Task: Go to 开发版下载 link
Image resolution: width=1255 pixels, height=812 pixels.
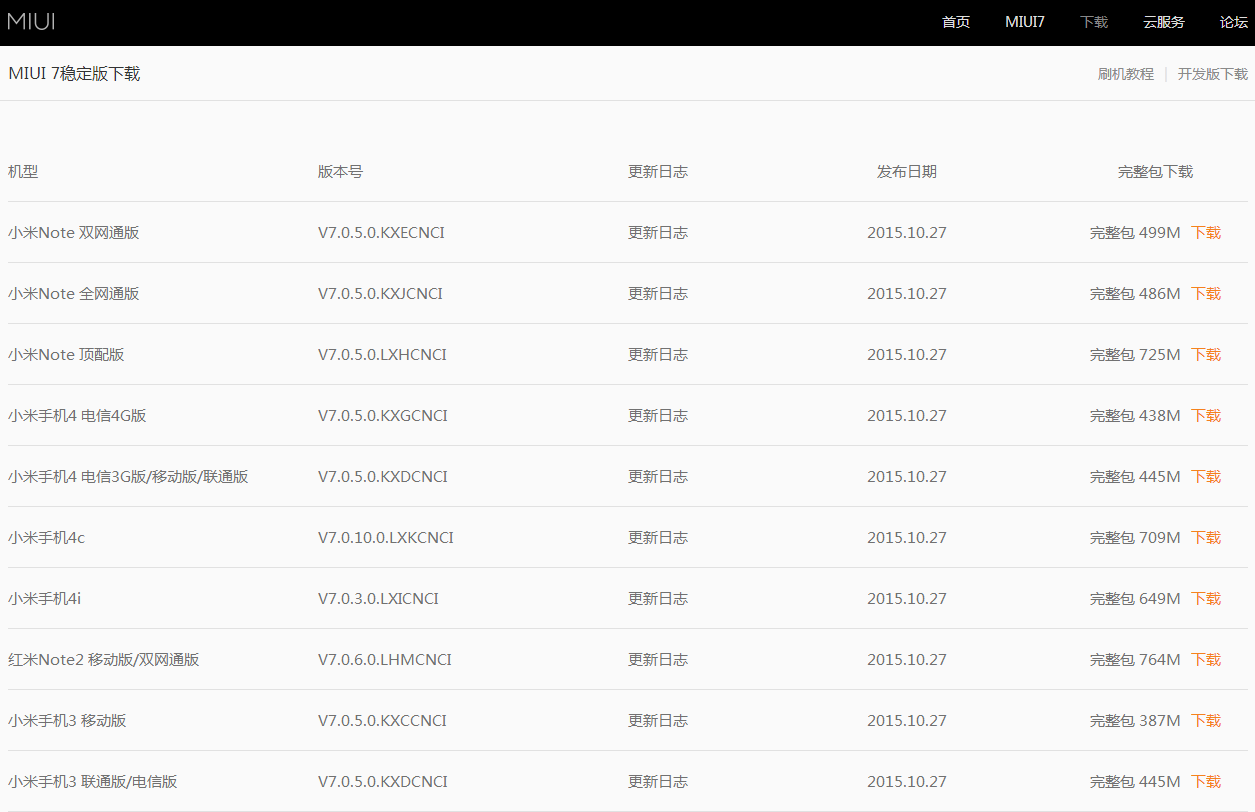Action: click(1213, 74)
